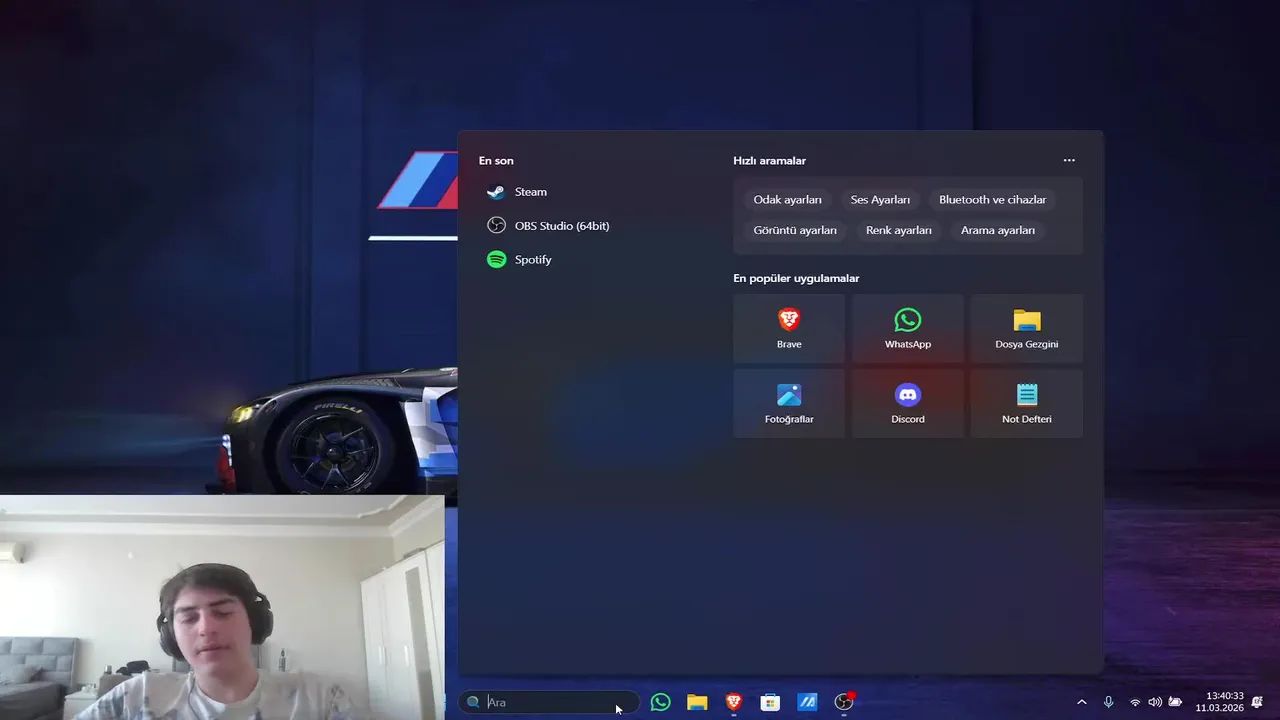Show hidden tray icons chevron

[1081, 702]
